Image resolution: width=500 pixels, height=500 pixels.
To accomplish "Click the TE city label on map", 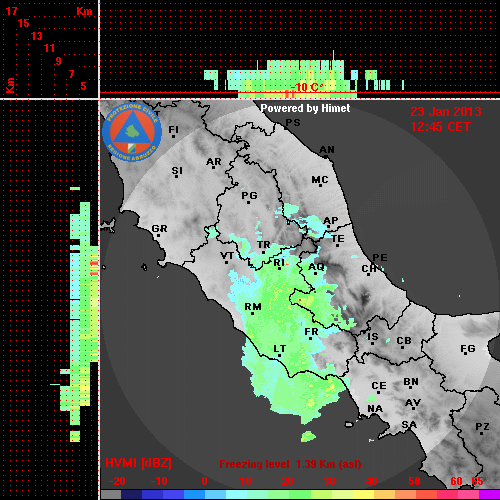I will (x=338, y=239).
